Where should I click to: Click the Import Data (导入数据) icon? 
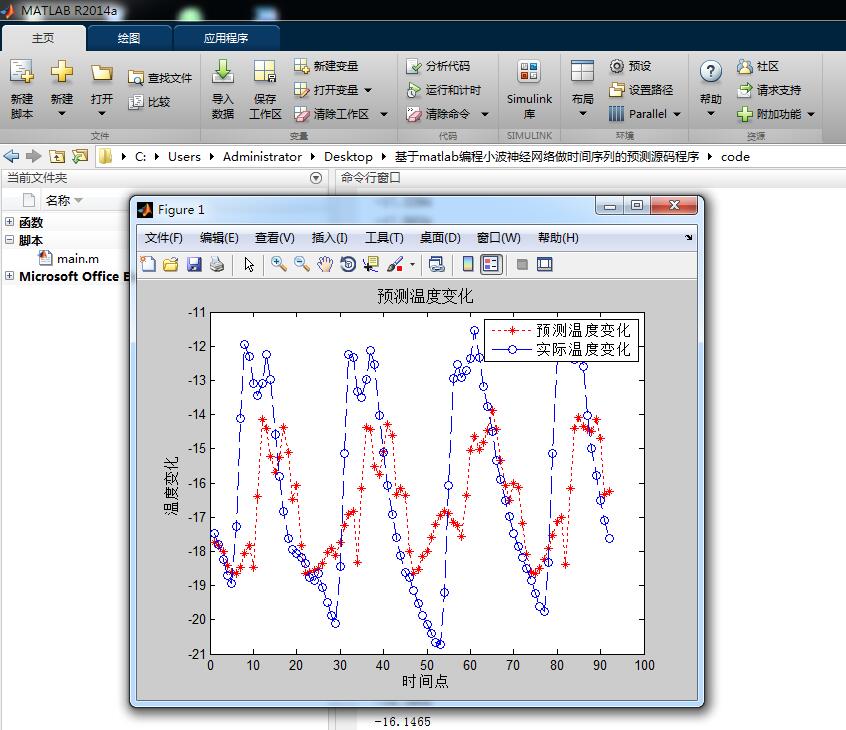click(x=222, y=71)
